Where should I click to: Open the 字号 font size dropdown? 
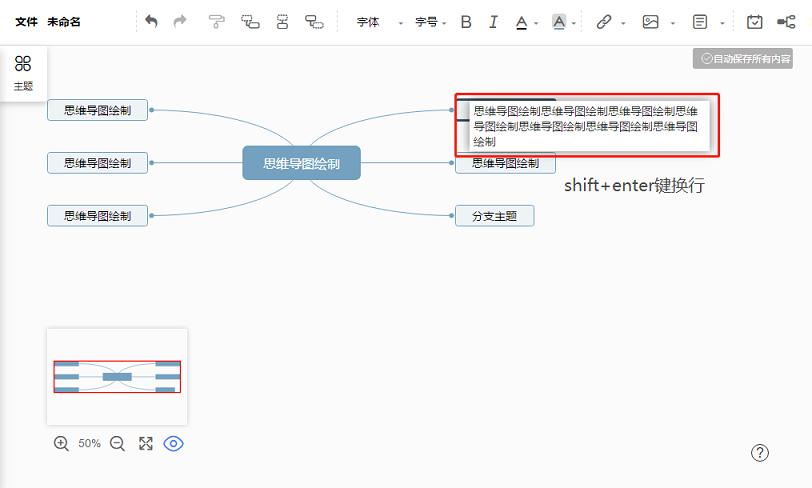[x=430, y=22]
